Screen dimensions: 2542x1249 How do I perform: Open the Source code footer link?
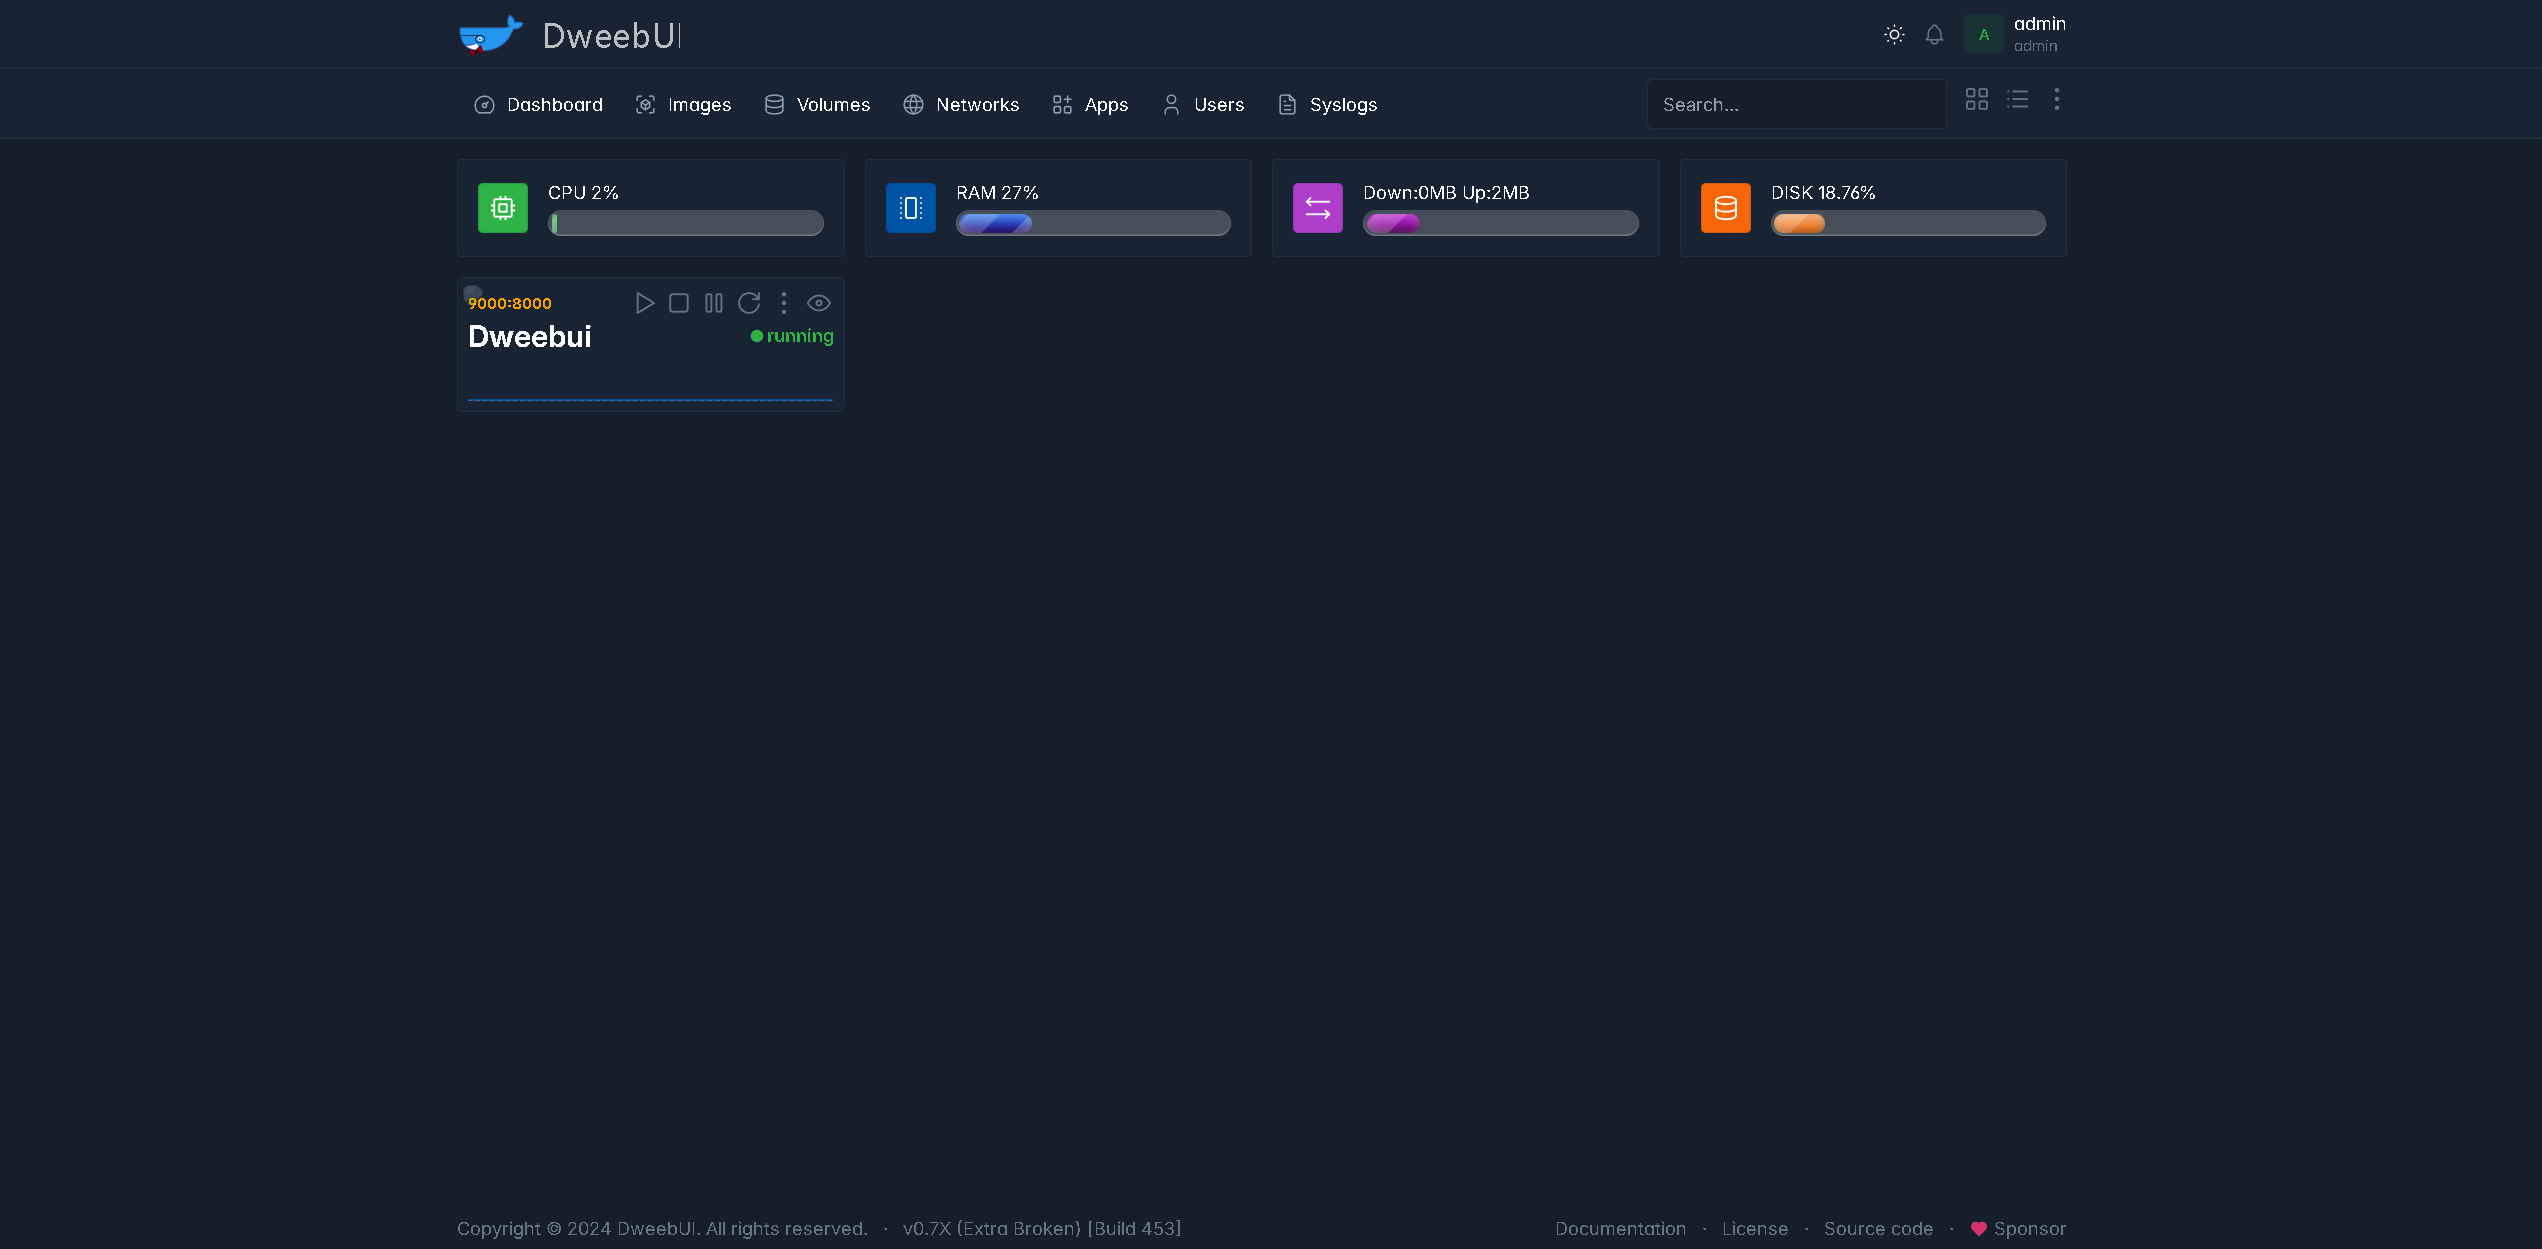click(x=1878, y=1228)
